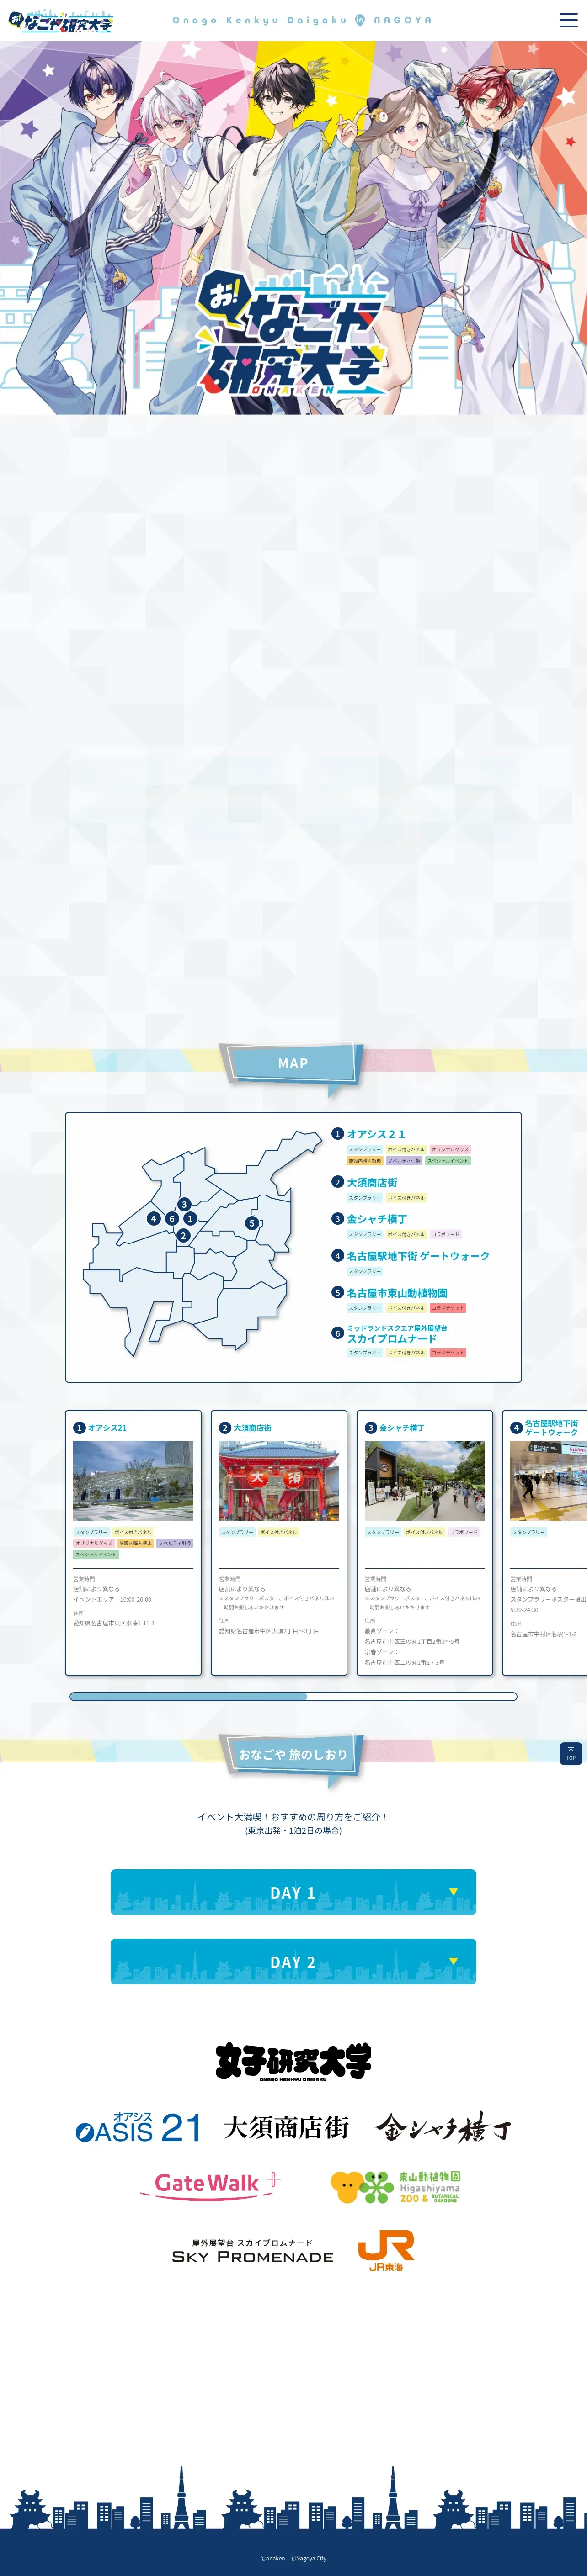The width and height of the screenshot is (587, 2576).
Task: Click the スタンプラリー tag under ゲートウォーク in the map list
Action: pos(365,1271)
